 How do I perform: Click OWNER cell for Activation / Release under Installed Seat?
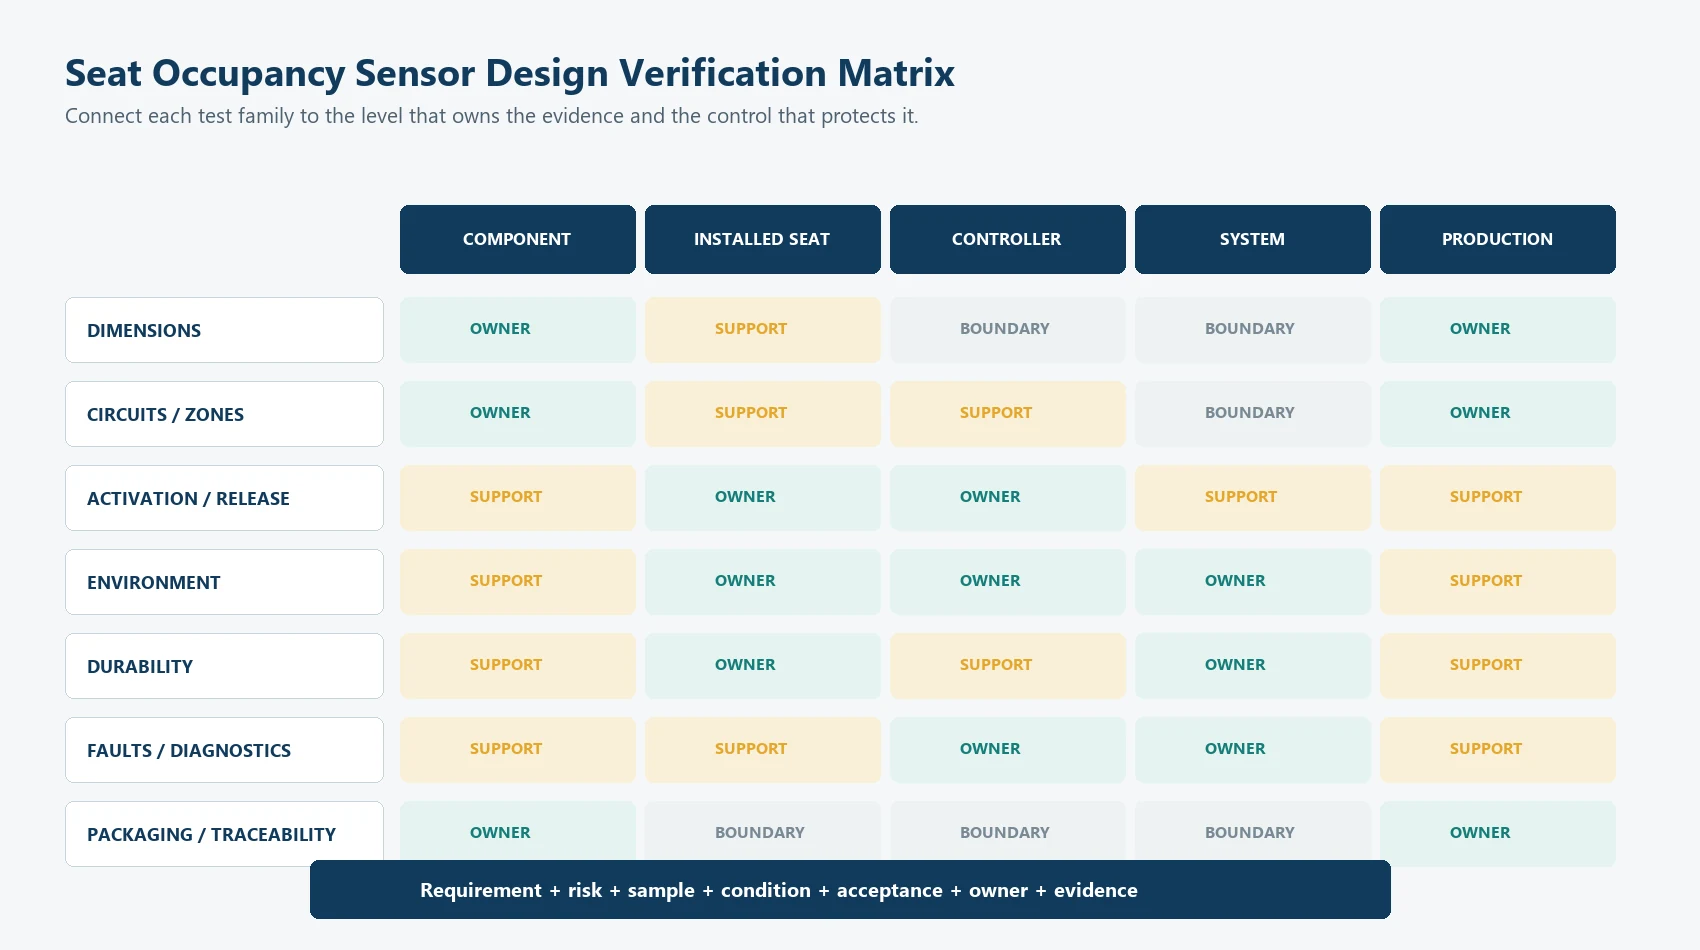click(763, 498)
